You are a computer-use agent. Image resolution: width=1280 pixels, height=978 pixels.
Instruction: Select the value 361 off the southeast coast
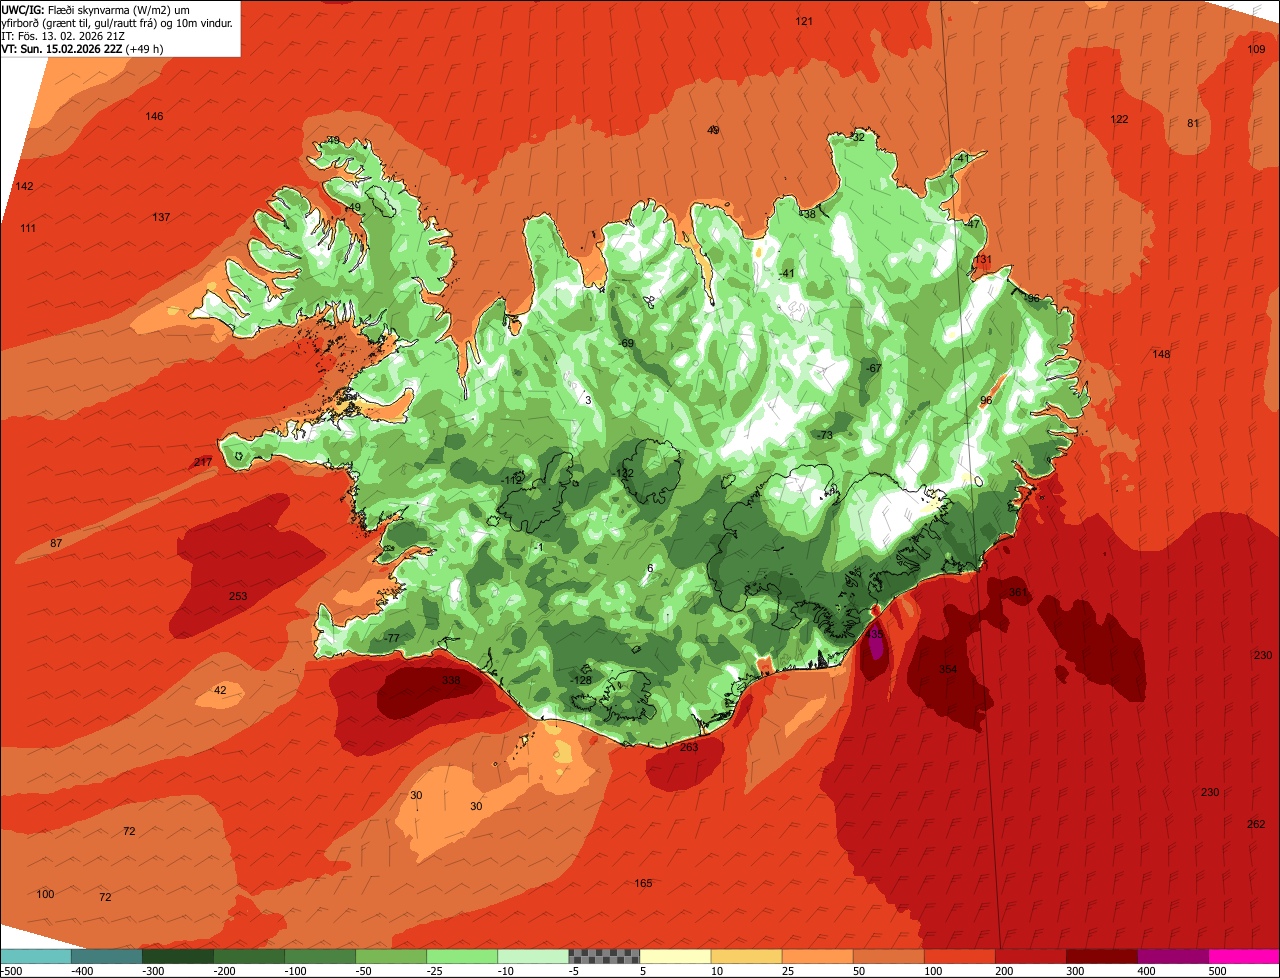point(1018,592)
